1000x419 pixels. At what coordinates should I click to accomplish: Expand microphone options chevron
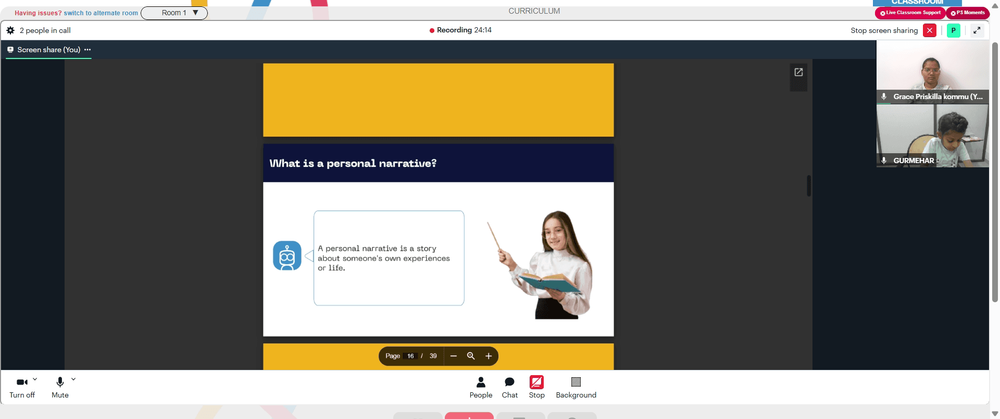coord(73,379)
